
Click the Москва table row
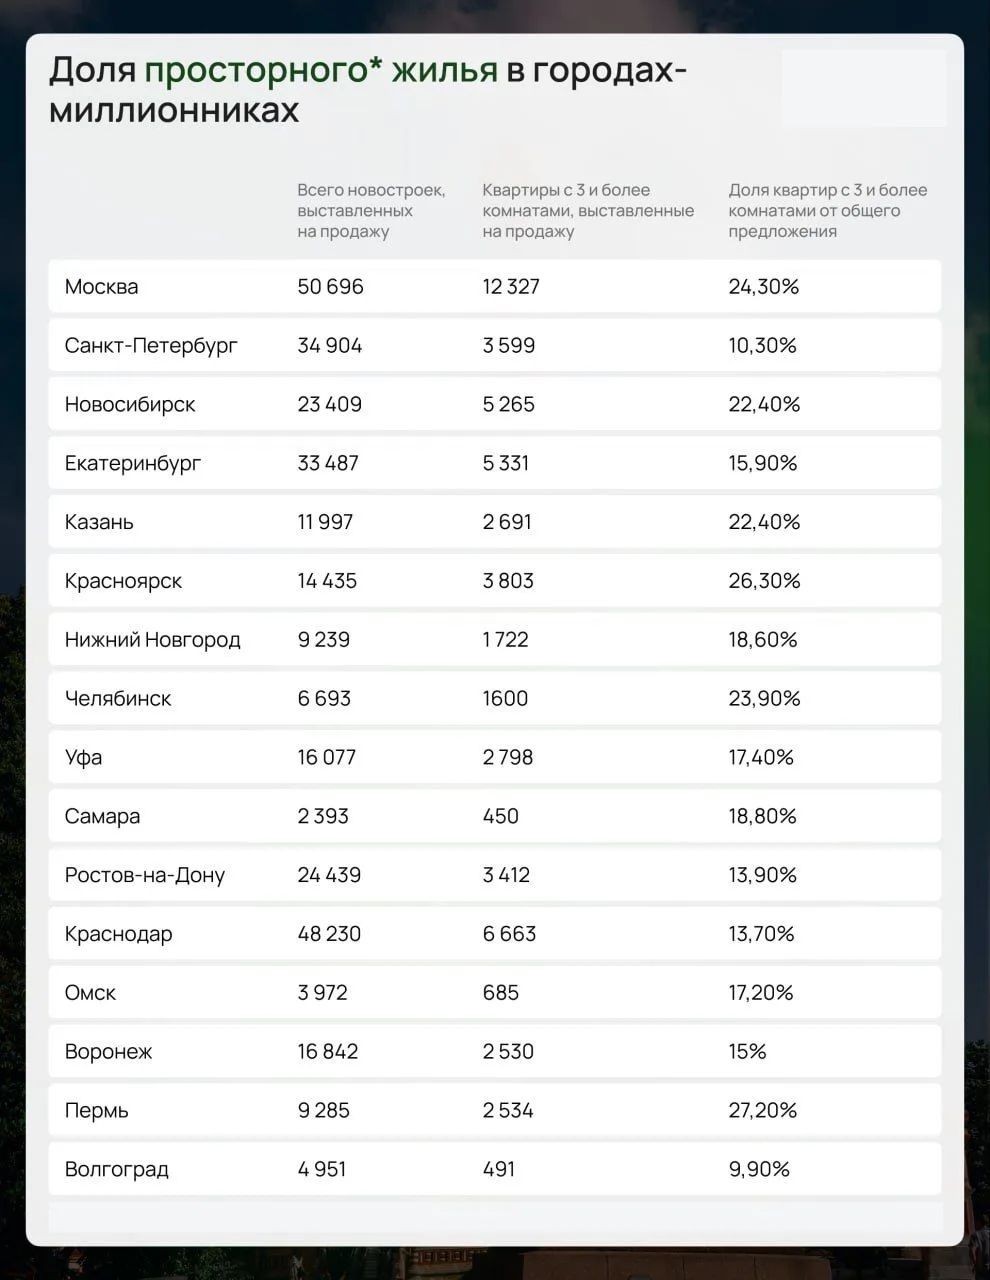(x=494, y=287)
